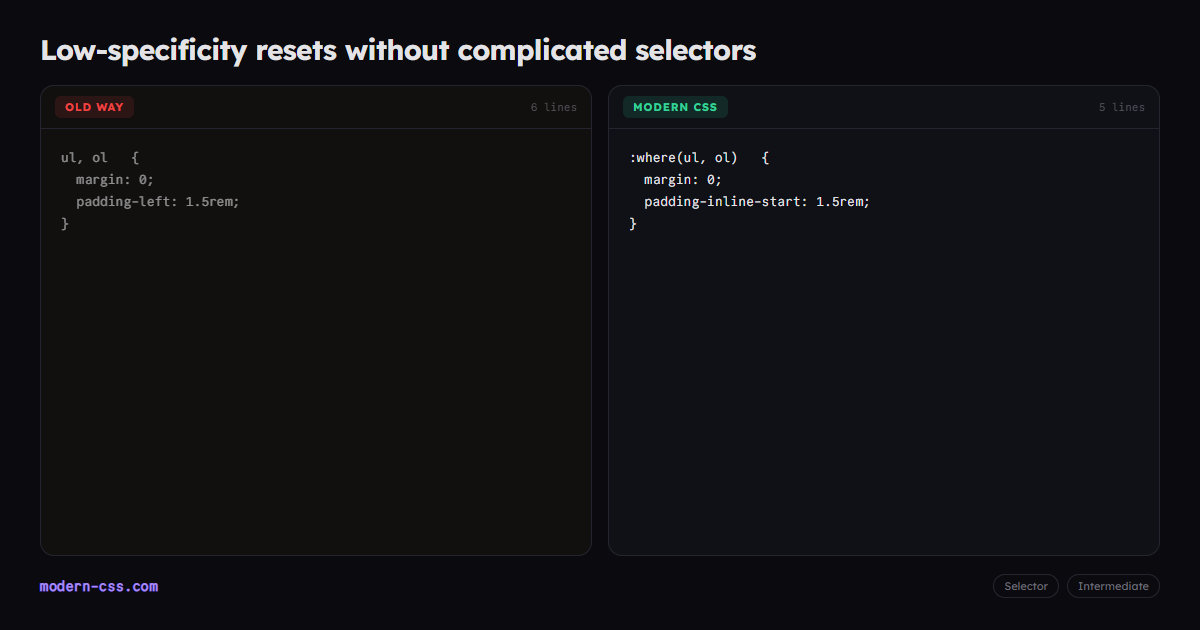The width and height of the screenshot is (1200, 630).
Task: Click the closing brace in old way code
Action: click(65, 224)
